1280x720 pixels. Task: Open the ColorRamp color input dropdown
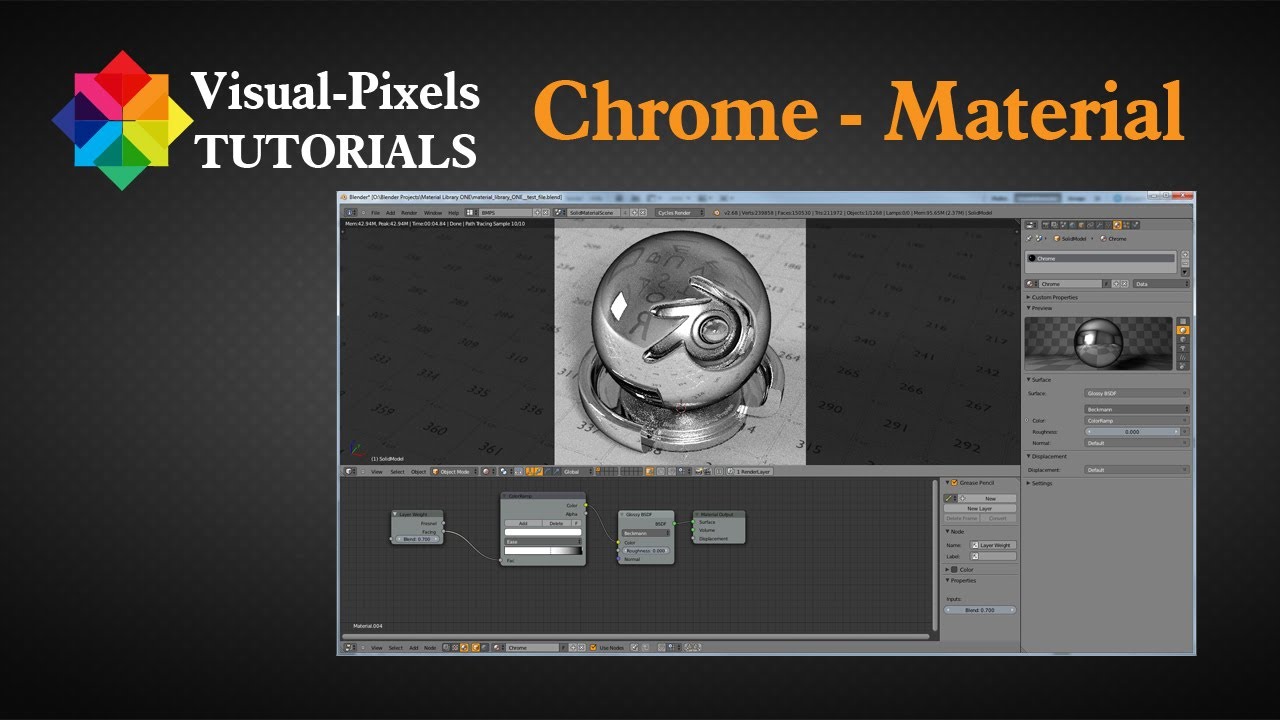pyautogui.click(x=1138, y=420)
